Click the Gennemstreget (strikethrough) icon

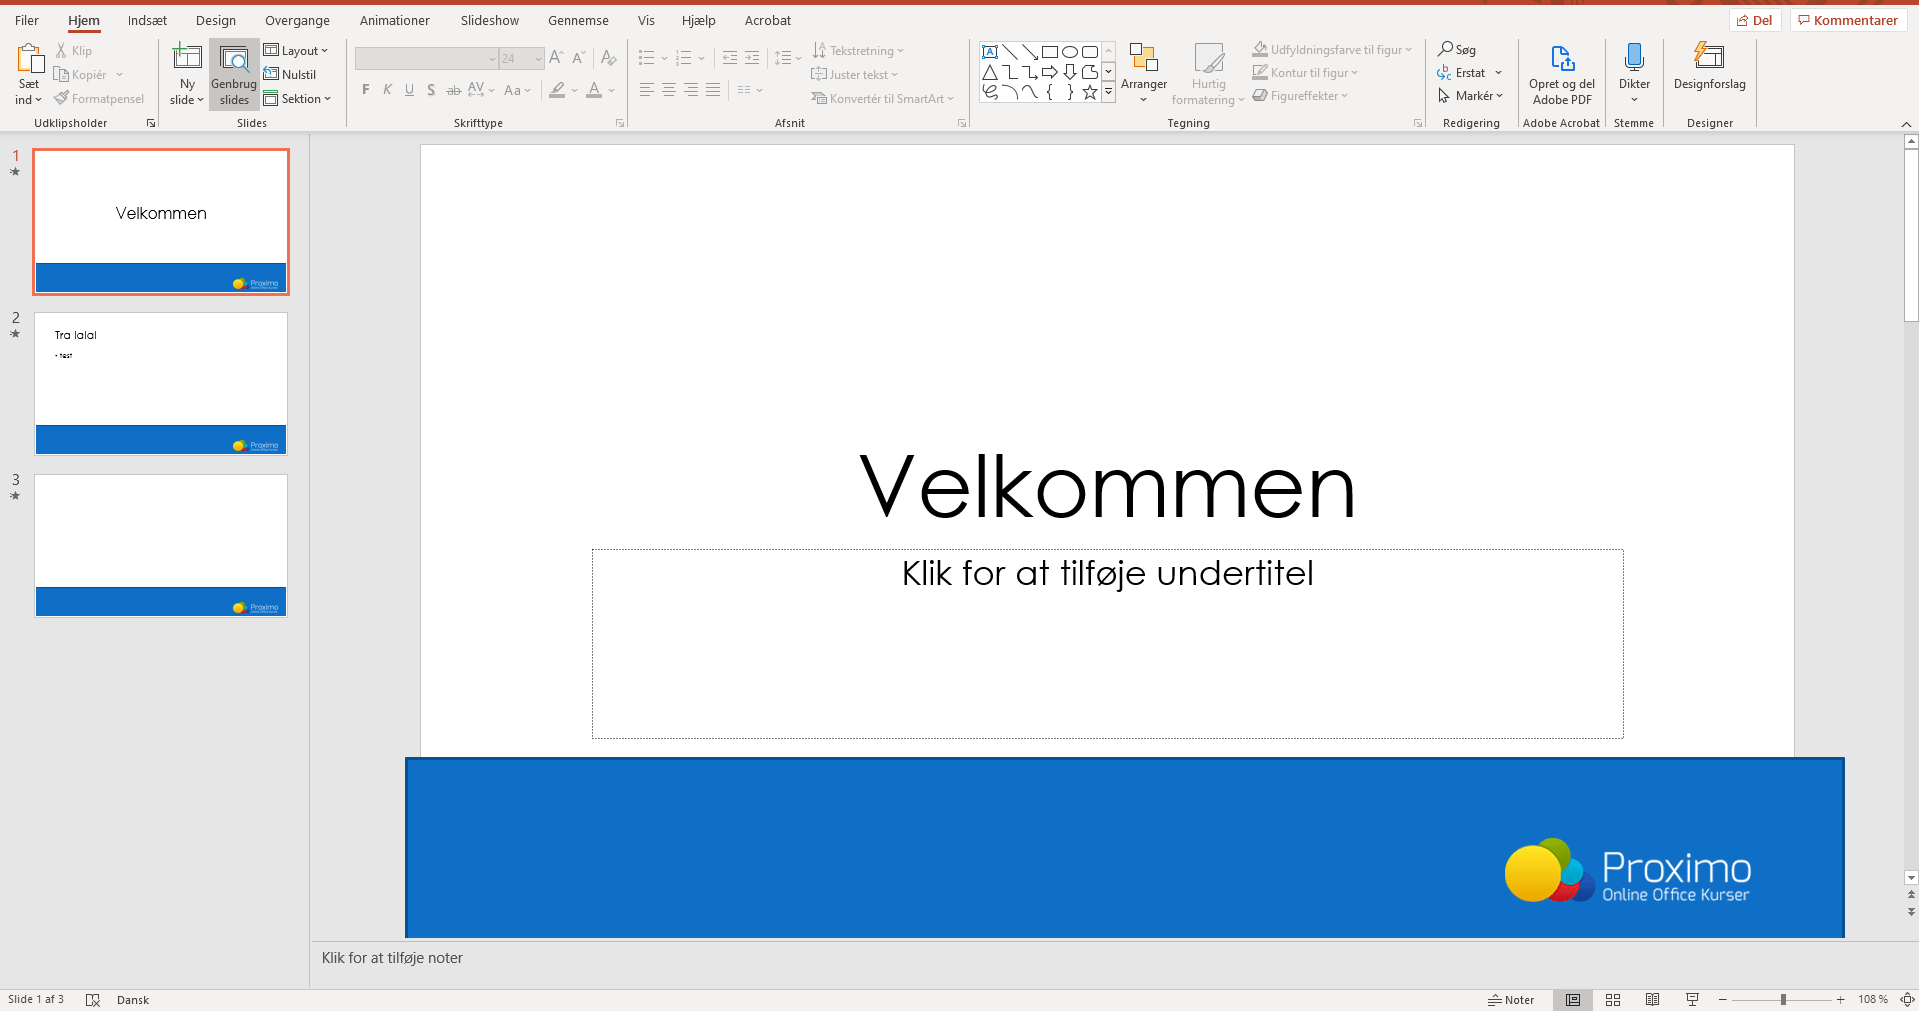453,90
